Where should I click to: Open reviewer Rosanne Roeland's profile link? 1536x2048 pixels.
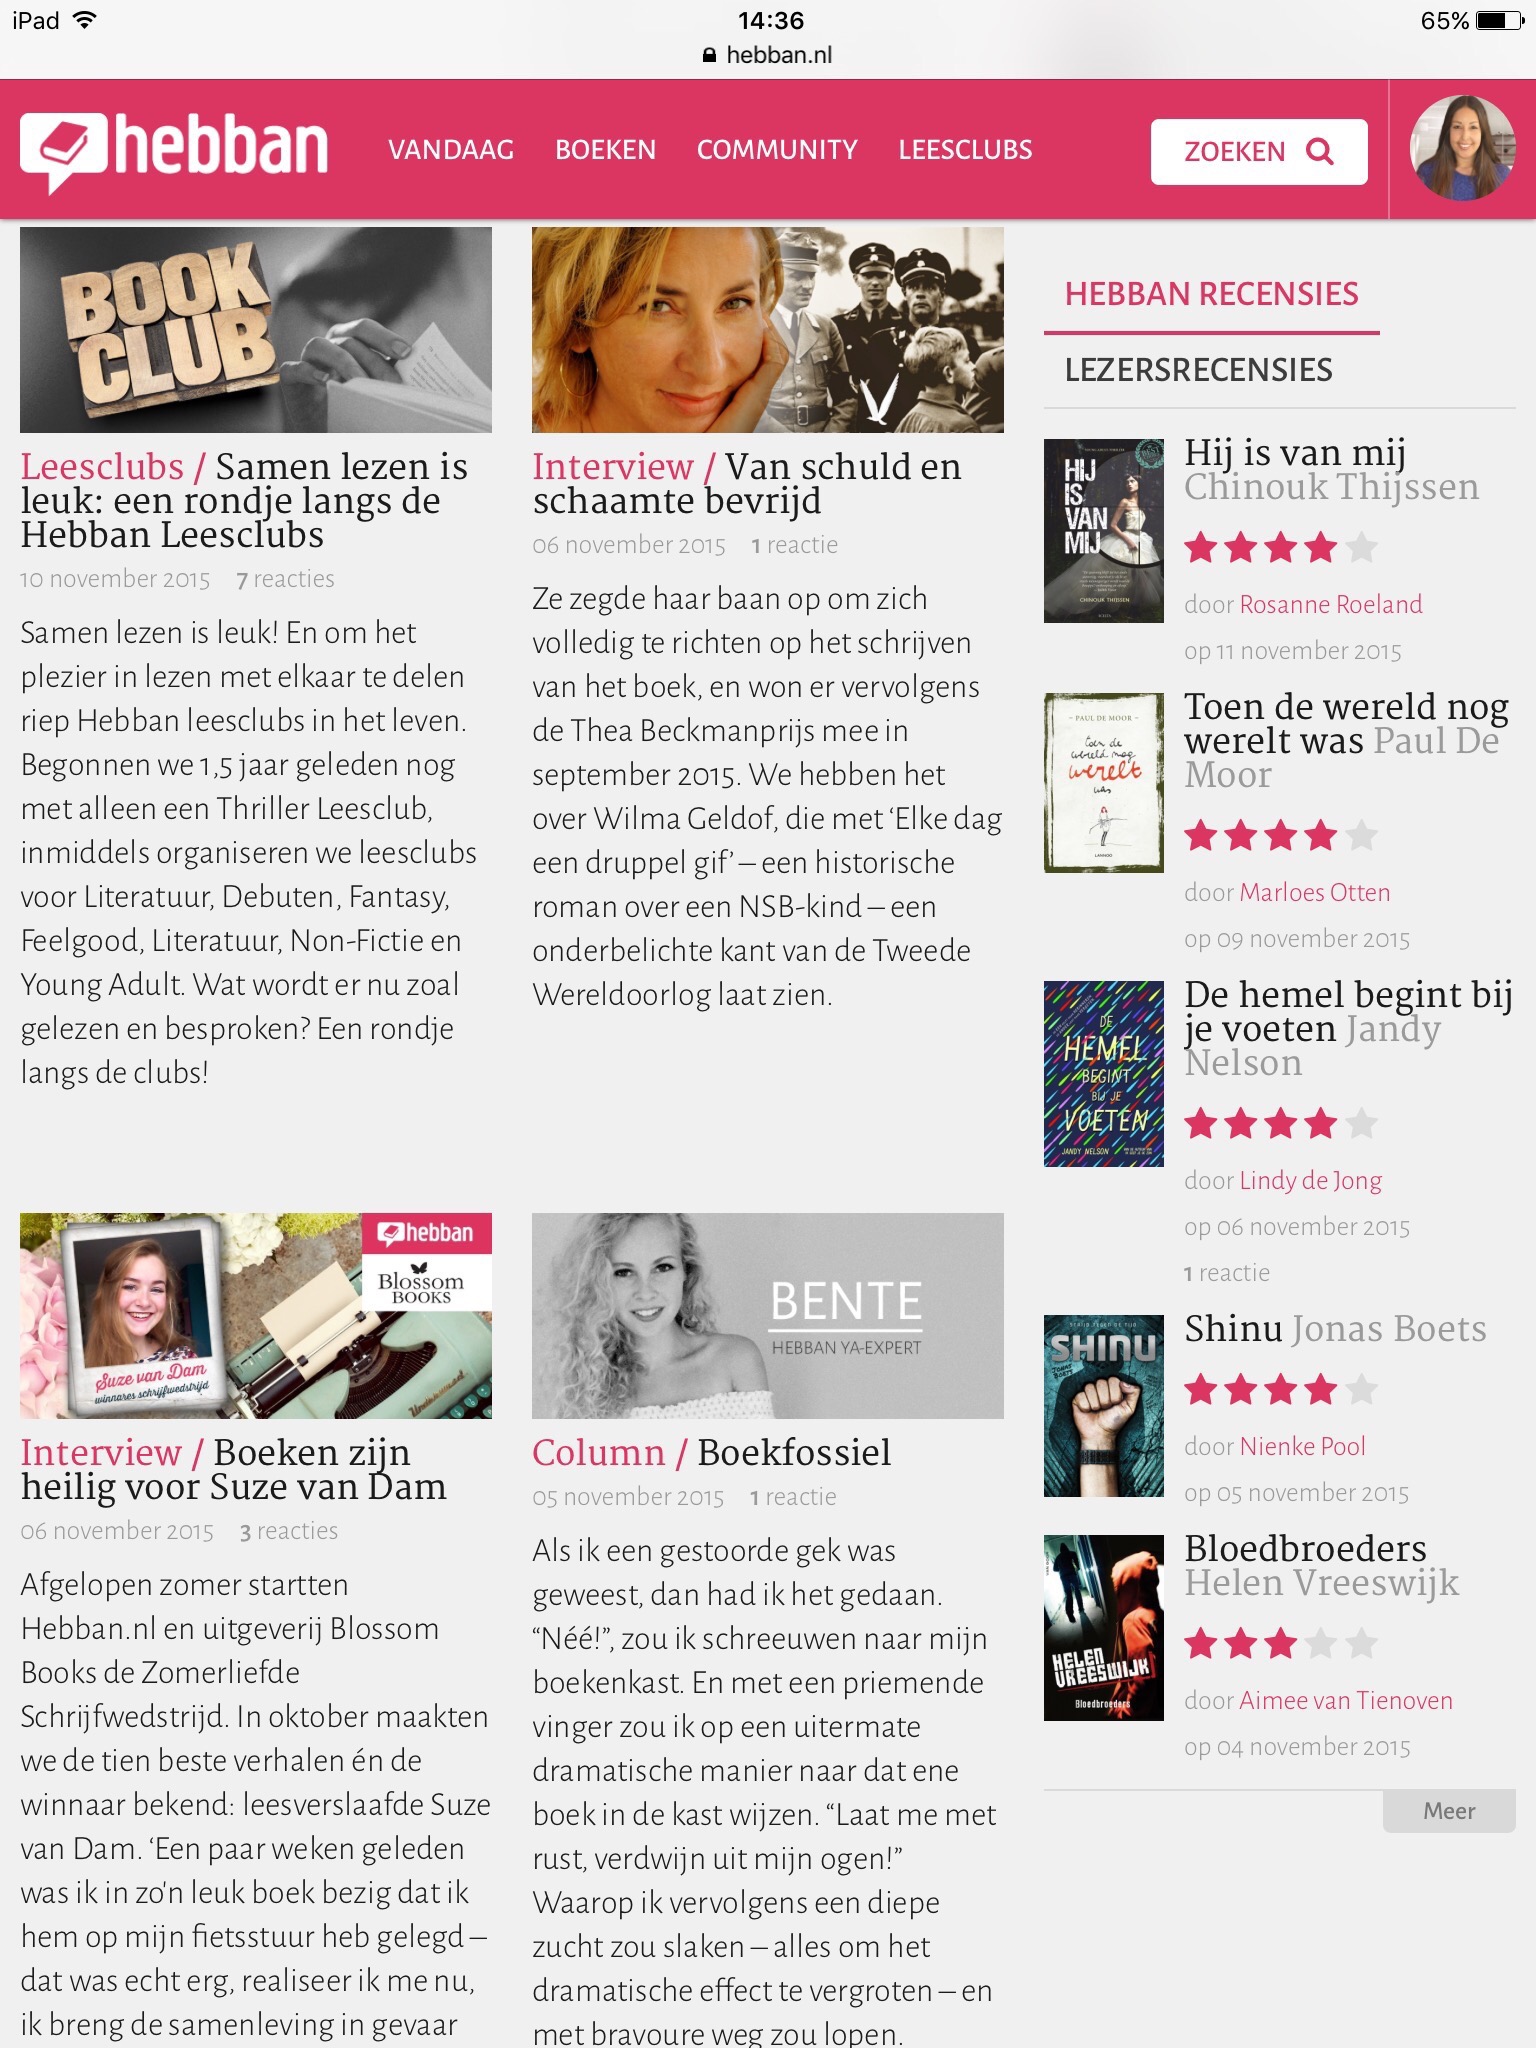coord(1331,604)
